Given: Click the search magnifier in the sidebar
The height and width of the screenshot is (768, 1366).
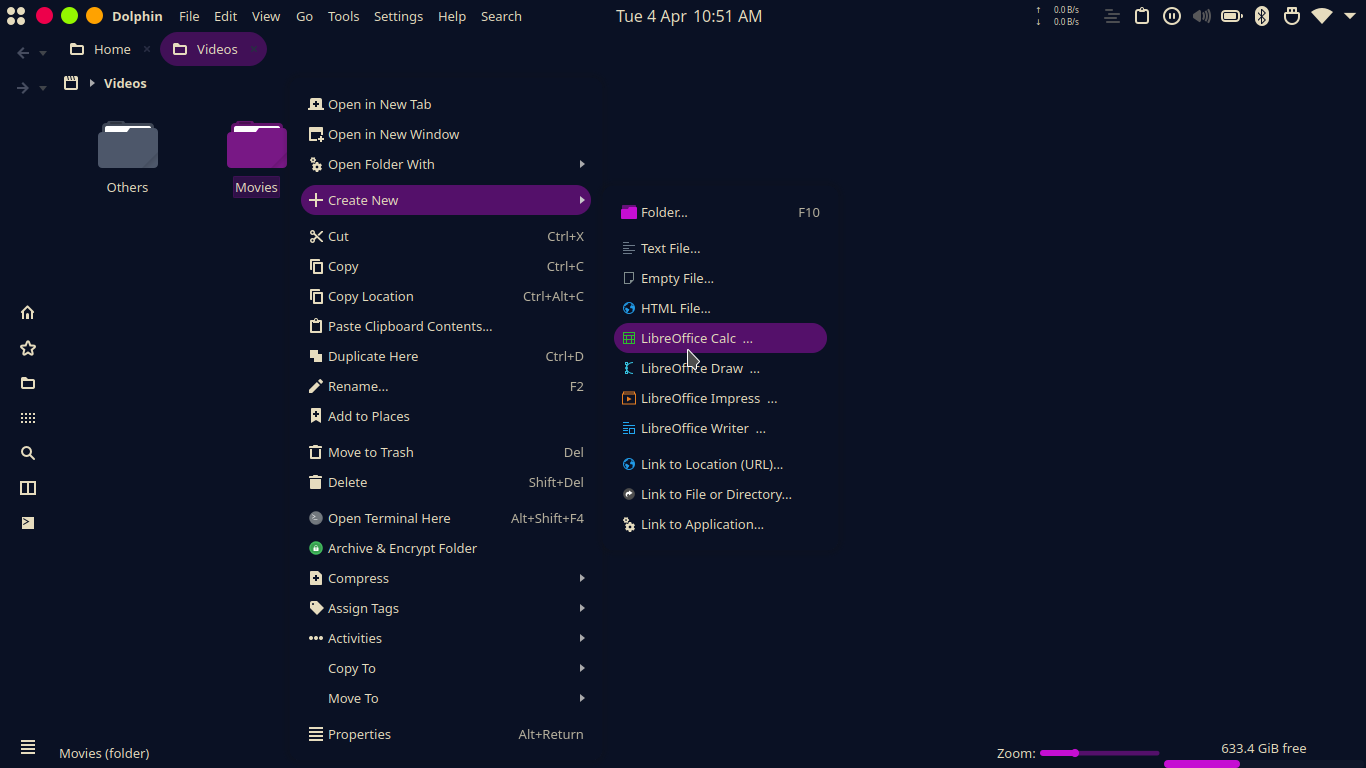Looking at the screenshot, I should [28, 453].
